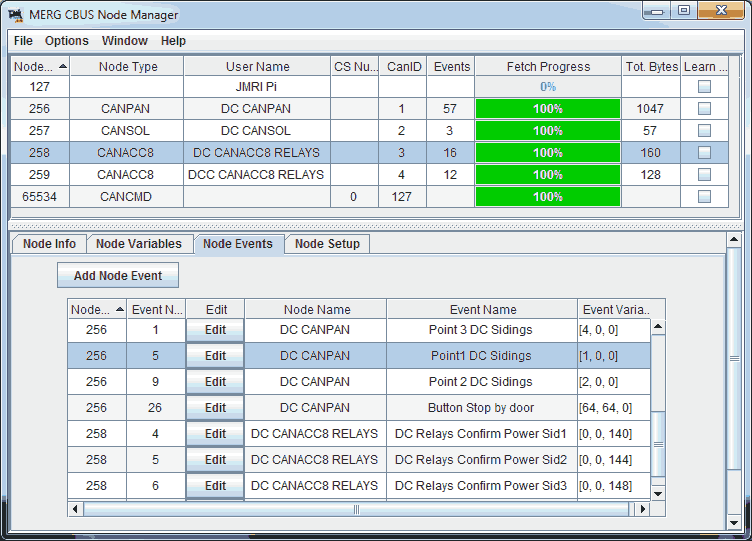
Task: Select the CANSOL node type cell
Action: click(x=126, y=130)
